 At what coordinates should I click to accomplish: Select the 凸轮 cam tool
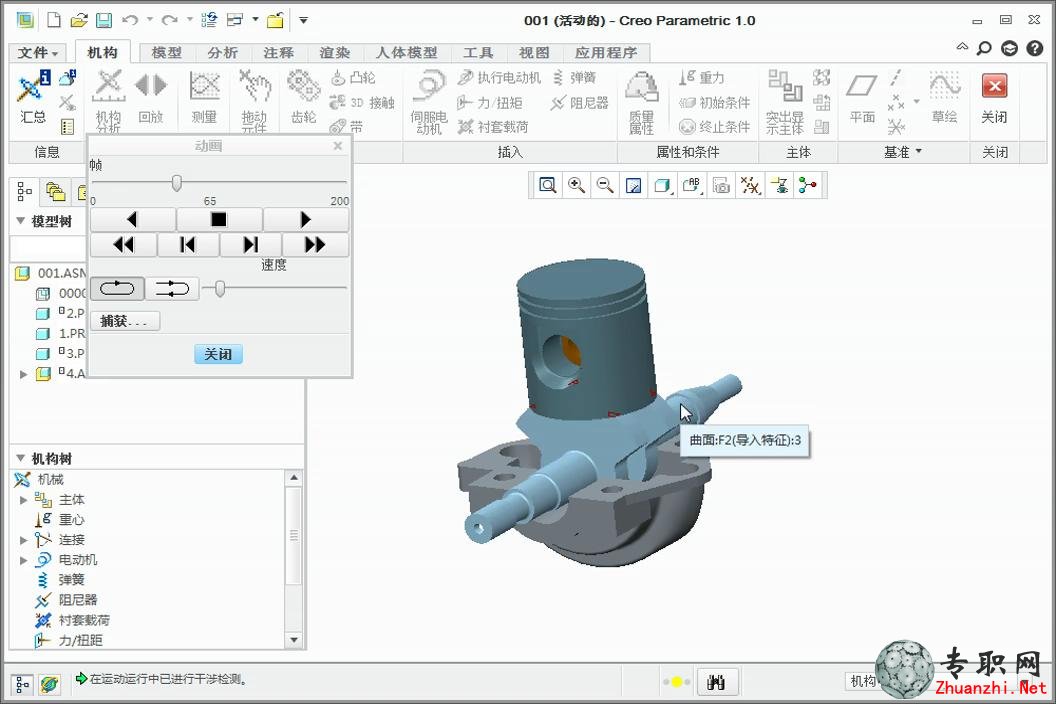click(x=353, y=78)
